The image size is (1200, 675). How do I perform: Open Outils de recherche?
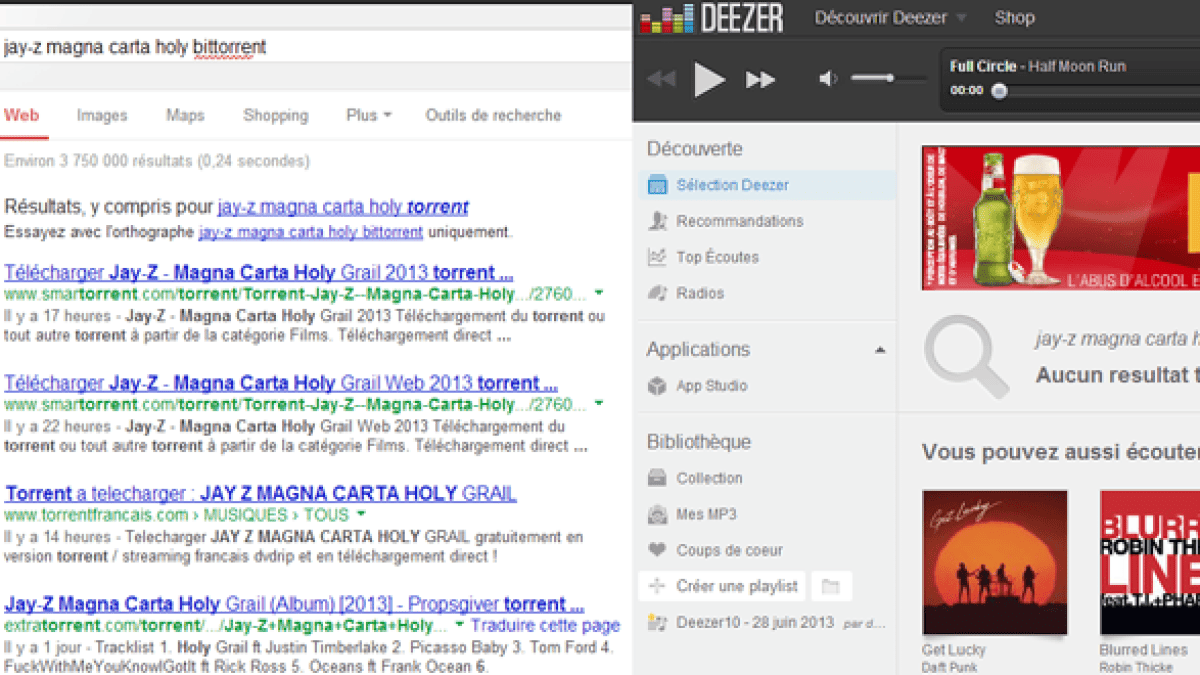[x=493, y=115]
